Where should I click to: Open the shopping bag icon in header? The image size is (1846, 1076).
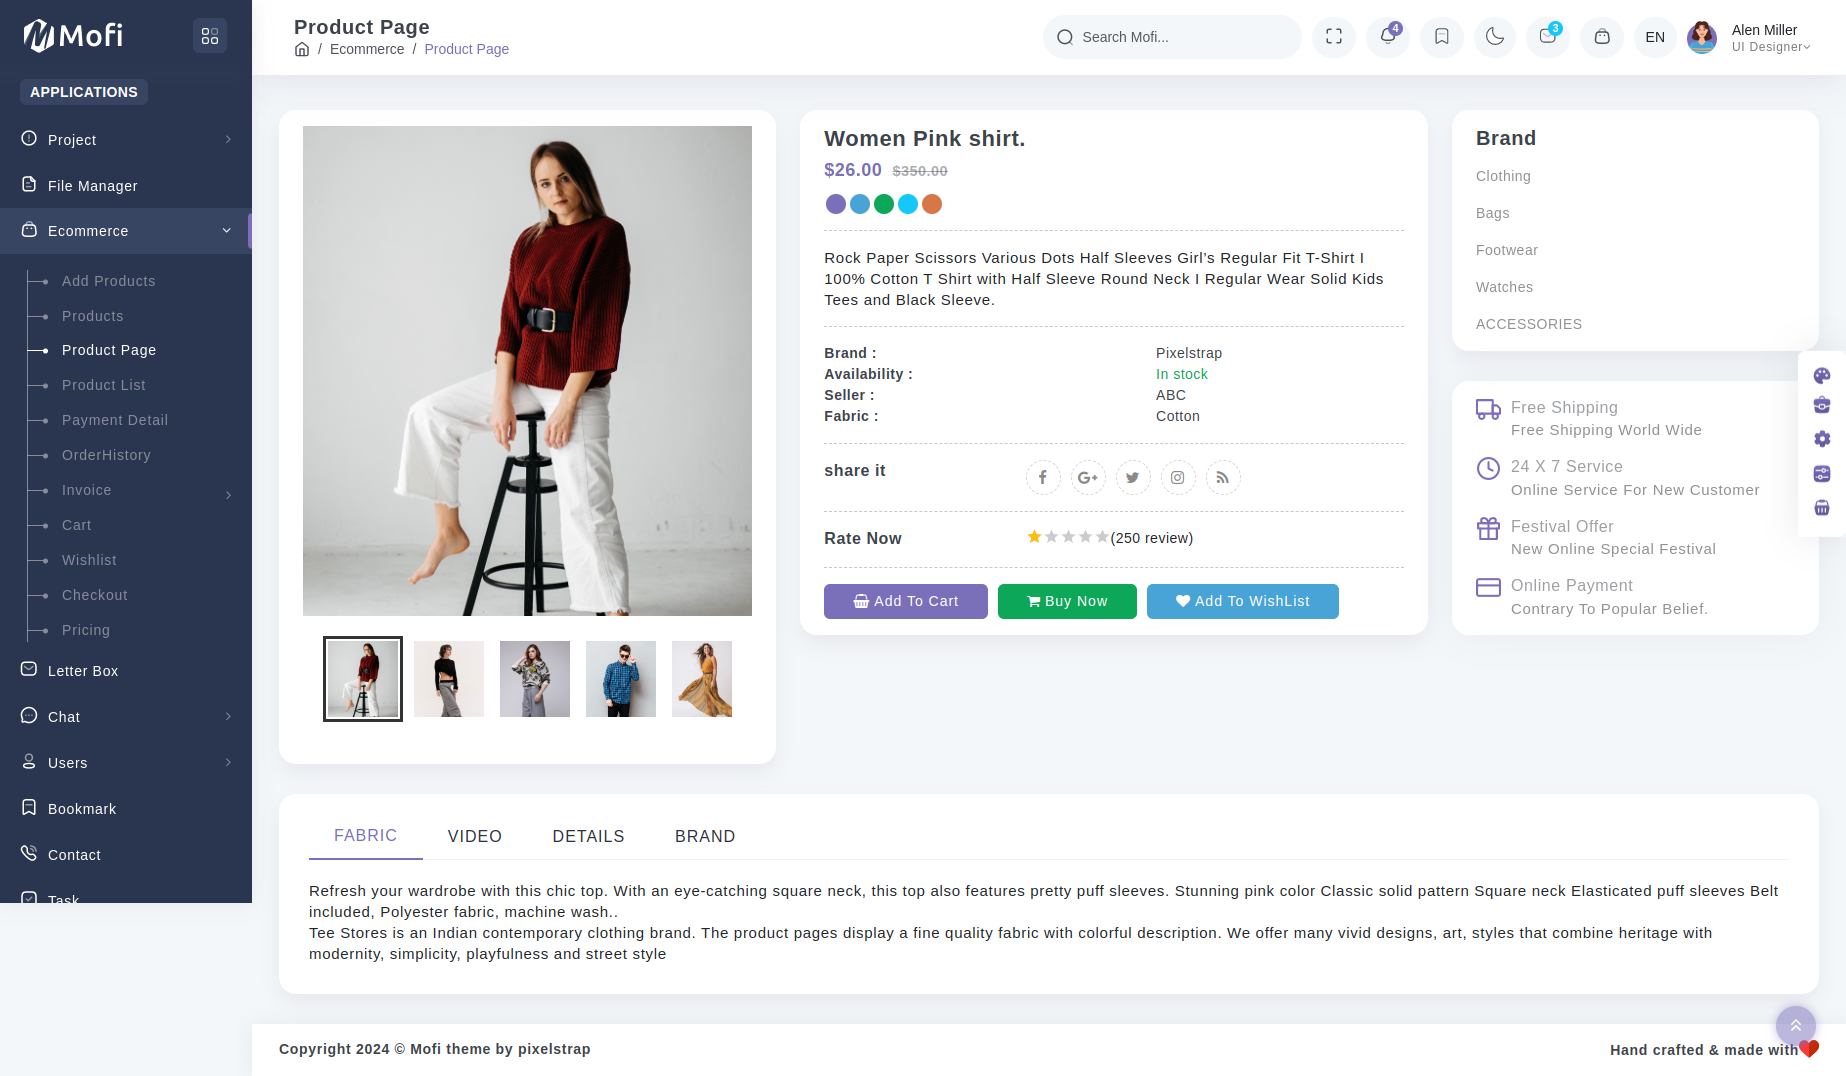click(1602, 37)
